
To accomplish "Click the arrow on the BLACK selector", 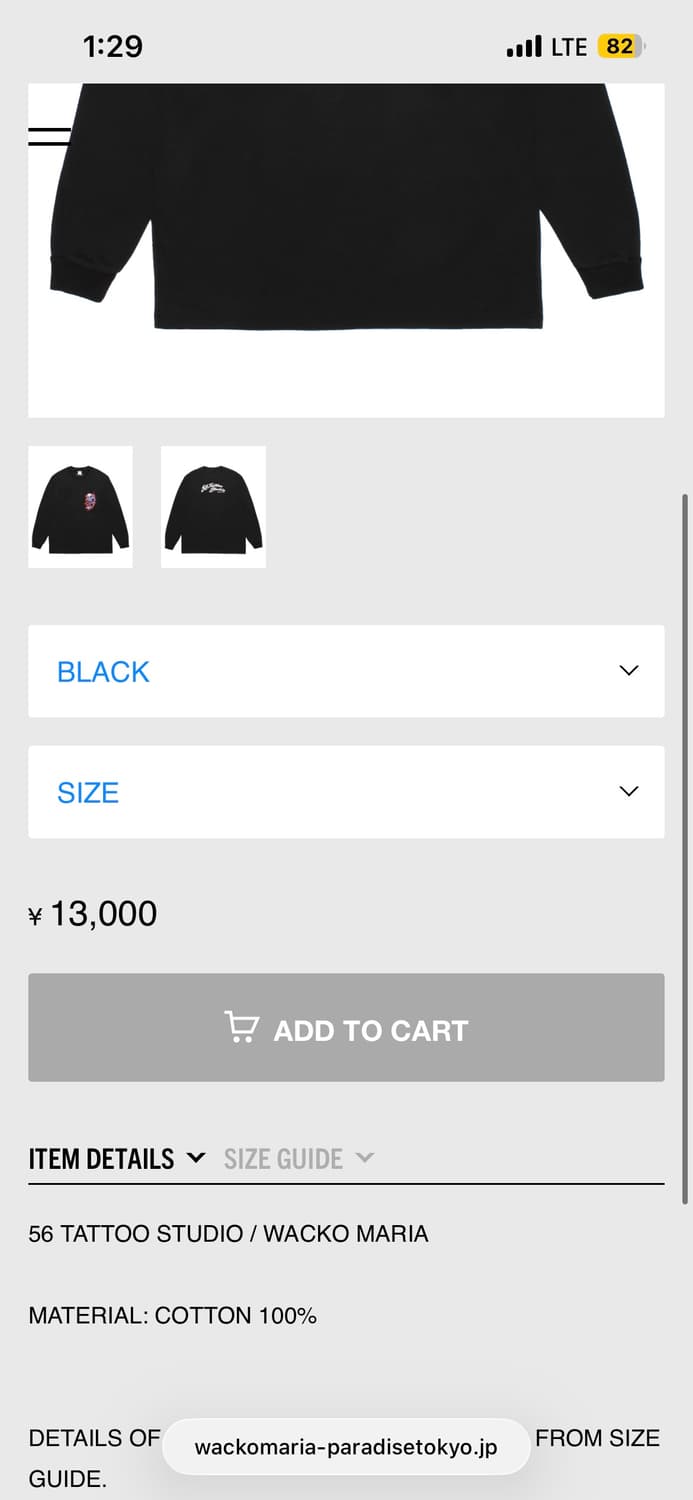I will click(629, 671).
